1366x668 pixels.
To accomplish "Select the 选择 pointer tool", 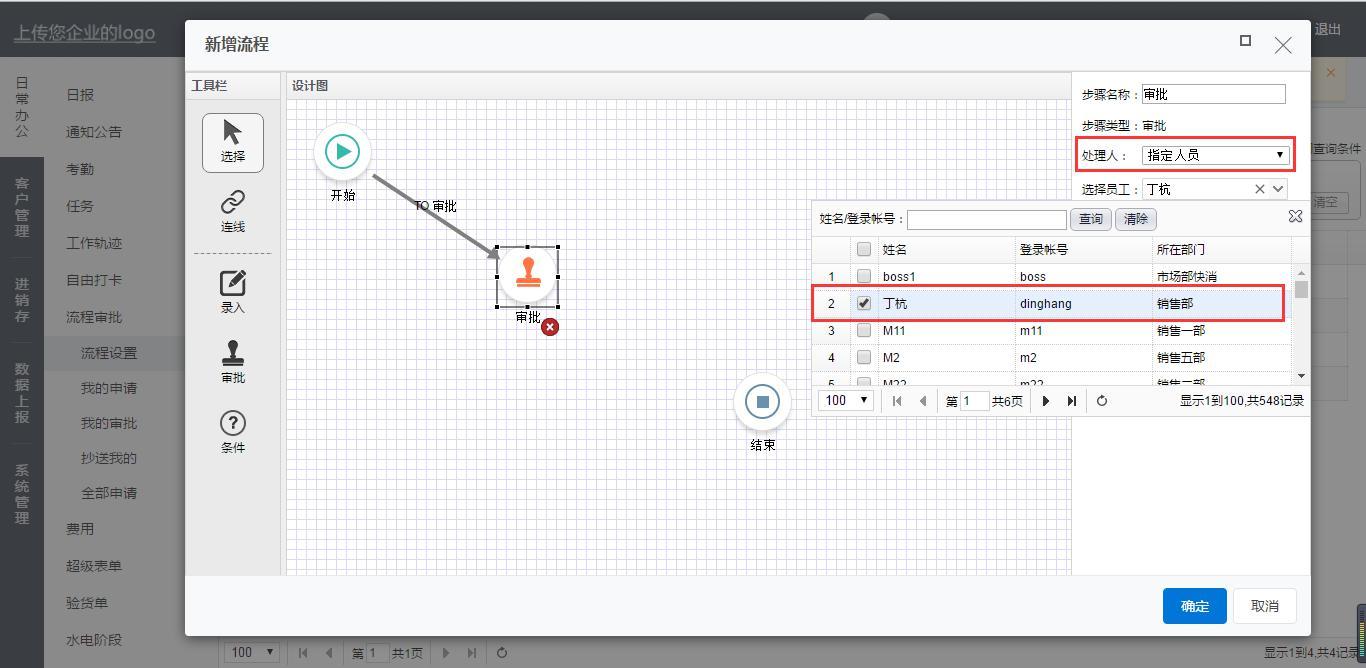I will pos(233,141).
